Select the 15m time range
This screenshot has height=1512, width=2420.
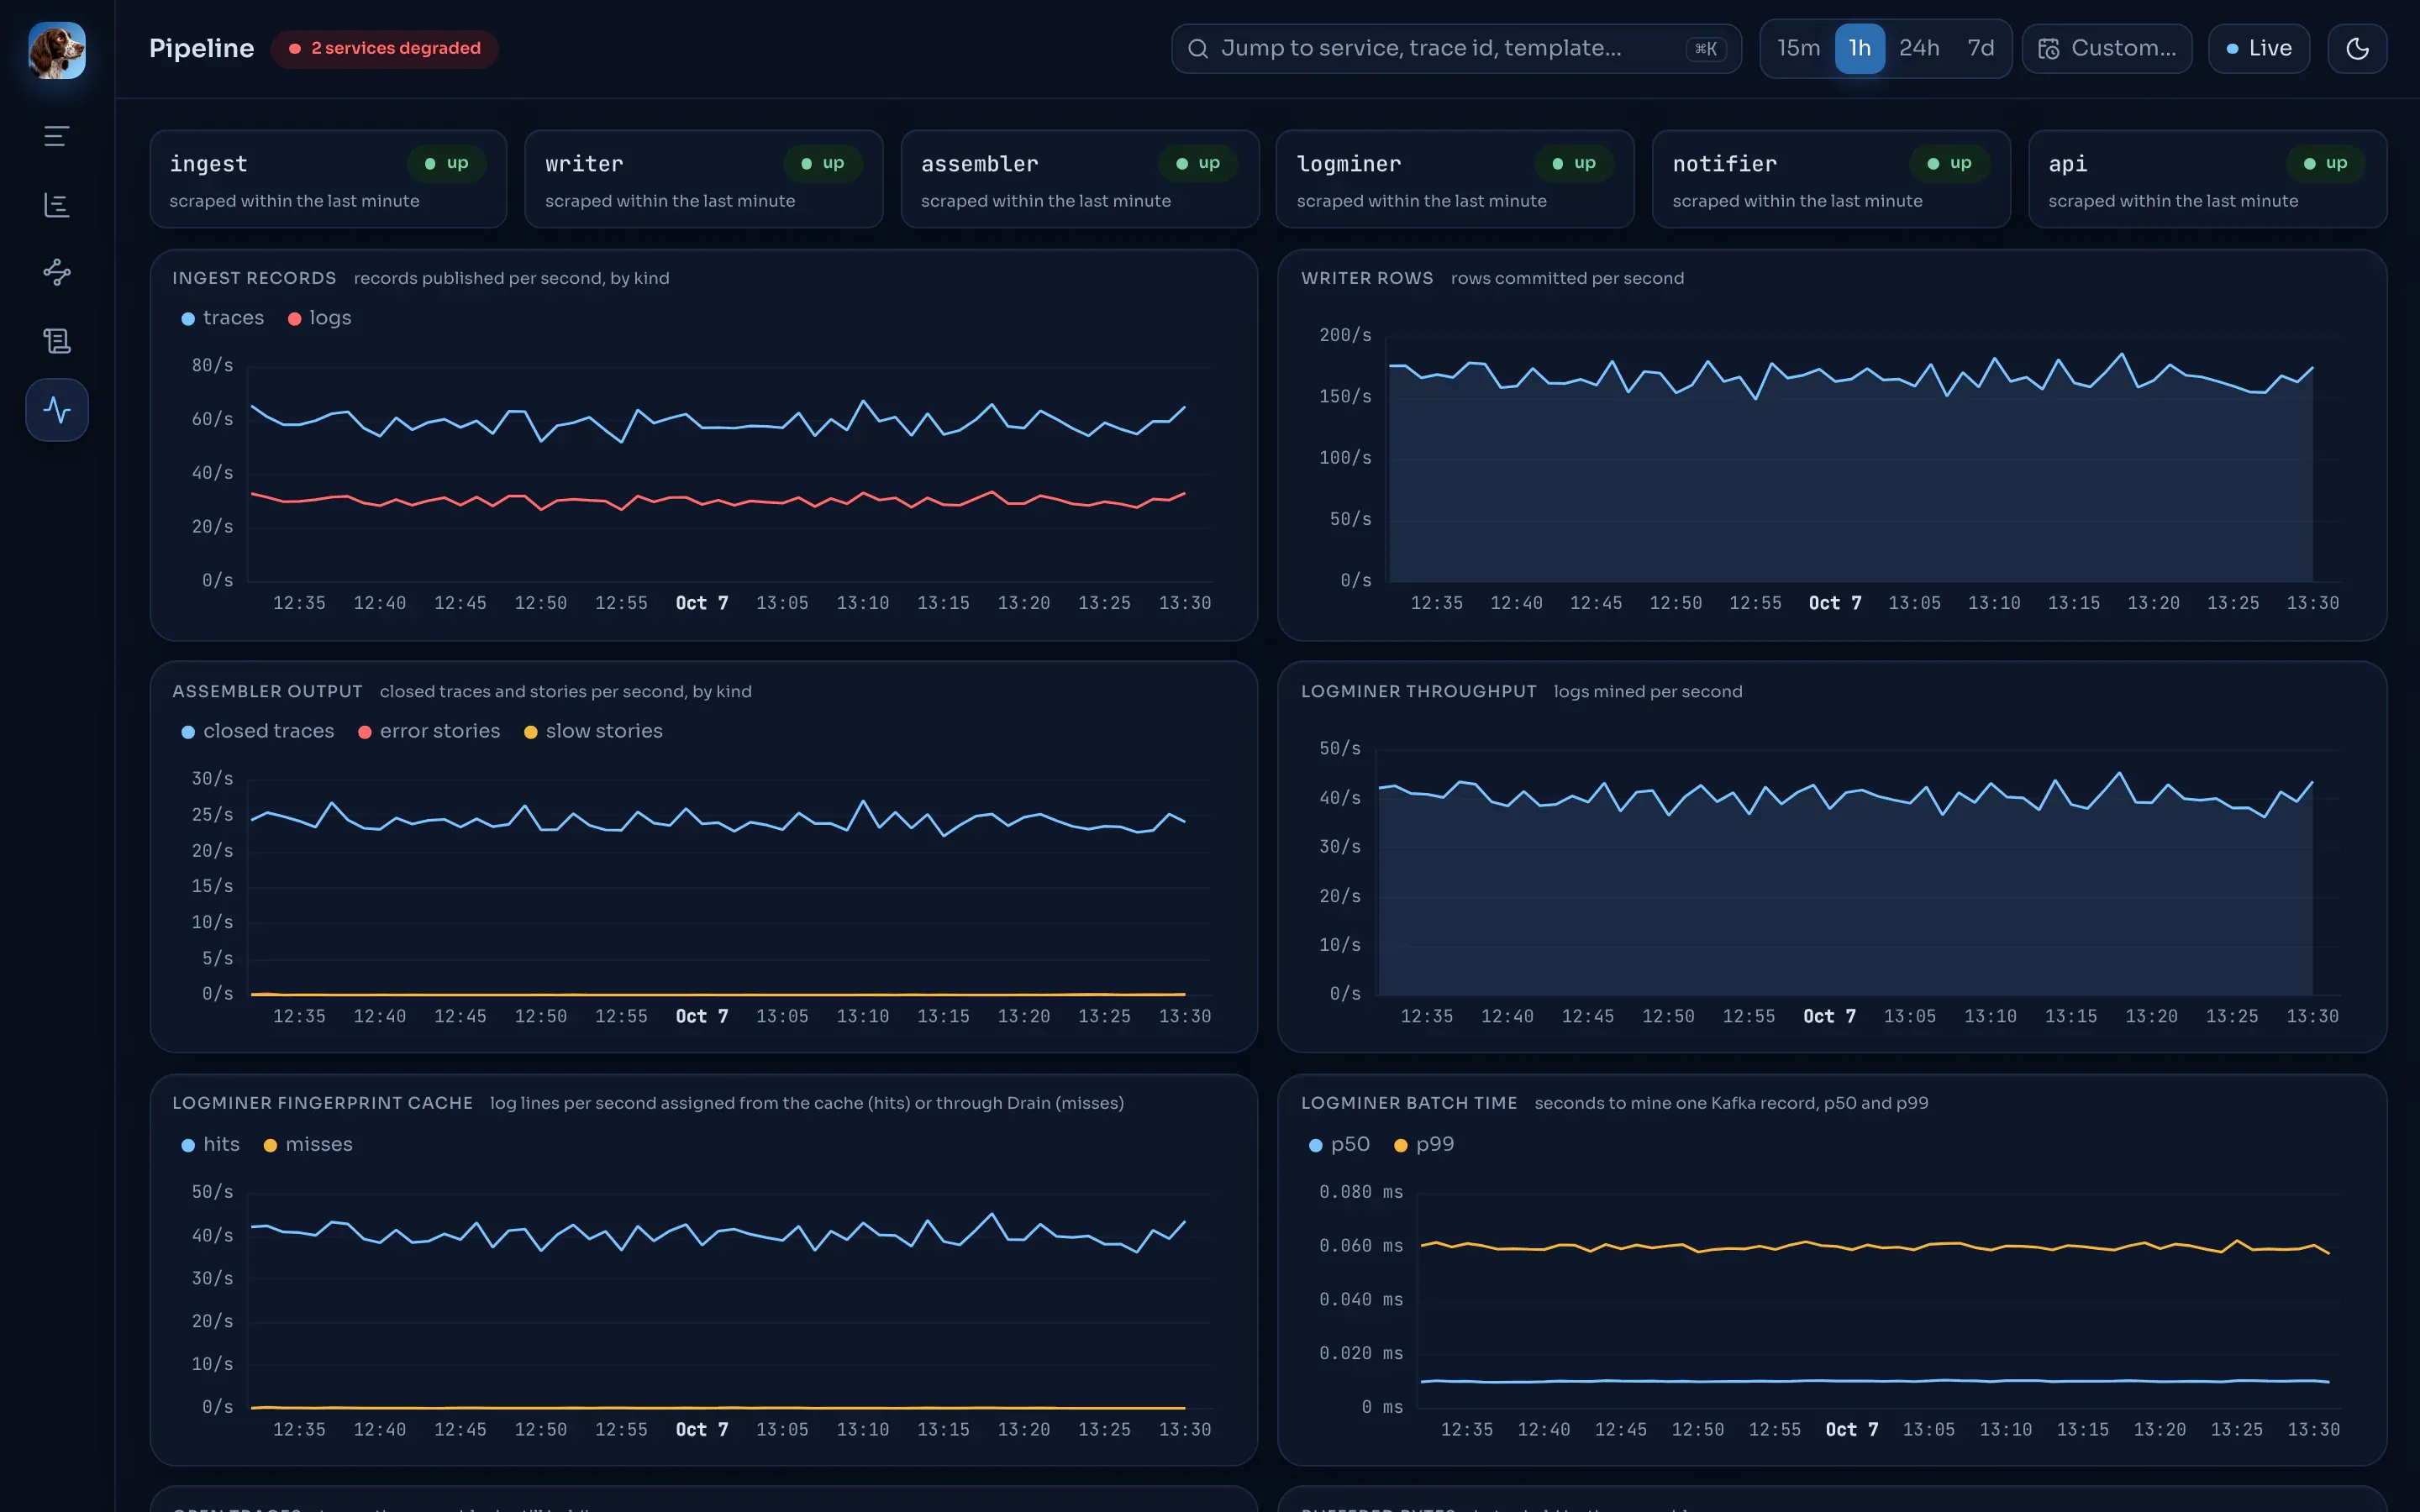(x=1798, y=48)
